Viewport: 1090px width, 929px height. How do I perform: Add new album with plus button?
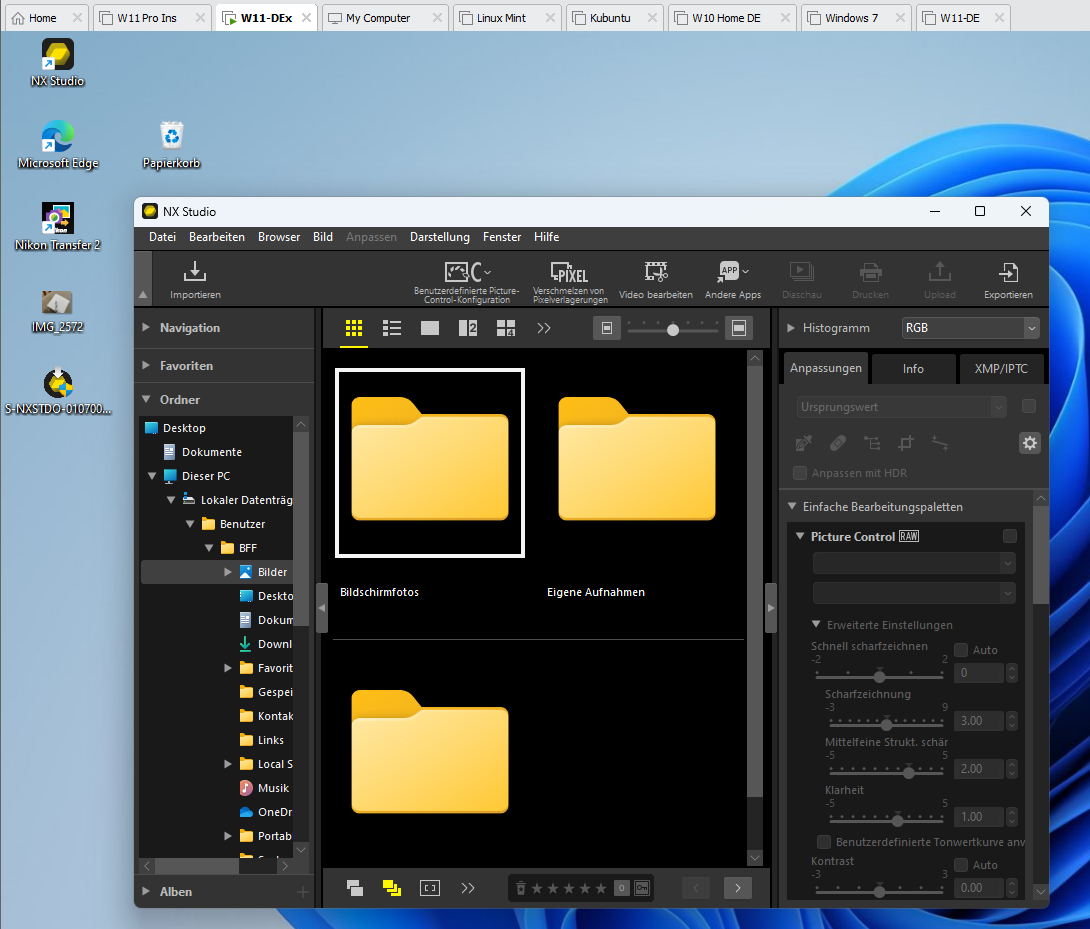tap(302, 891)
